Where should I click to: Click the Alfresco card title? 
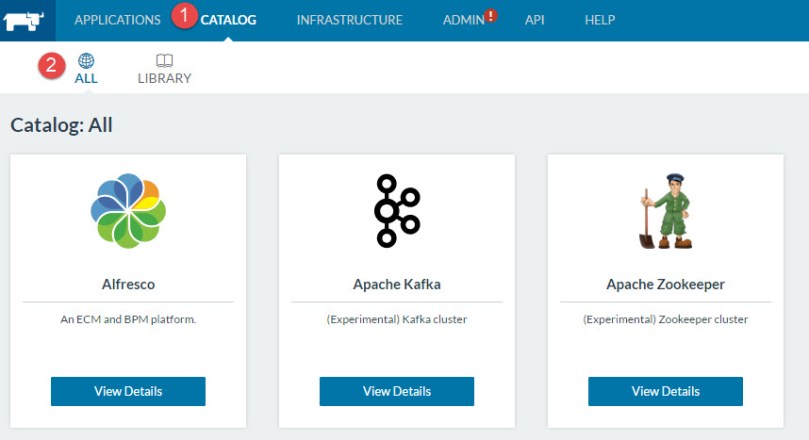point(128,284)
